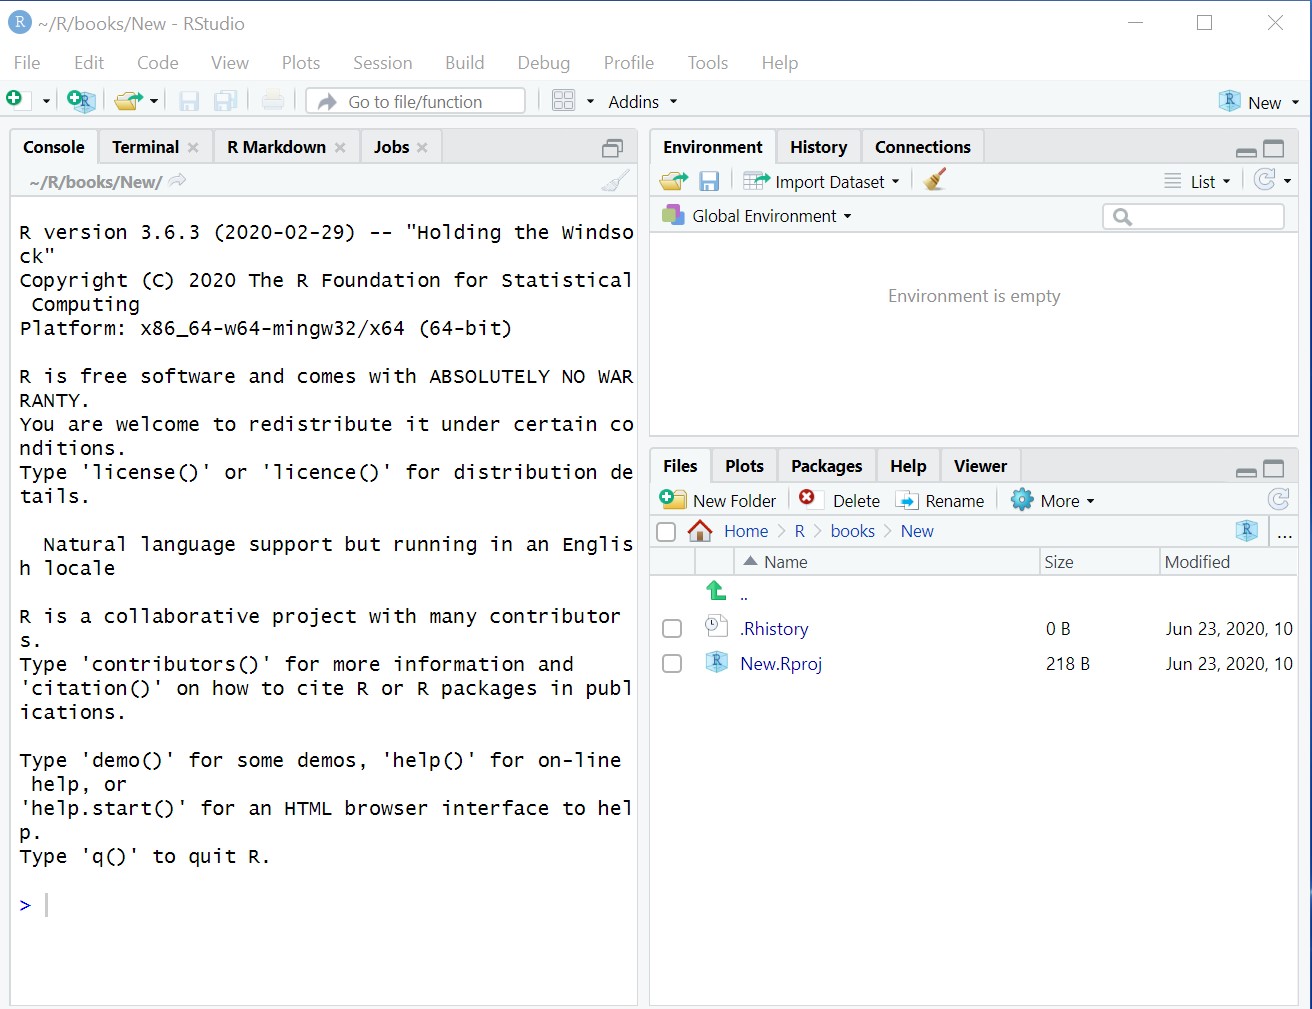Click the Go to file/function field
Screen dimensions: 1312x1009
pyautogui.click(x=430, y=102)
